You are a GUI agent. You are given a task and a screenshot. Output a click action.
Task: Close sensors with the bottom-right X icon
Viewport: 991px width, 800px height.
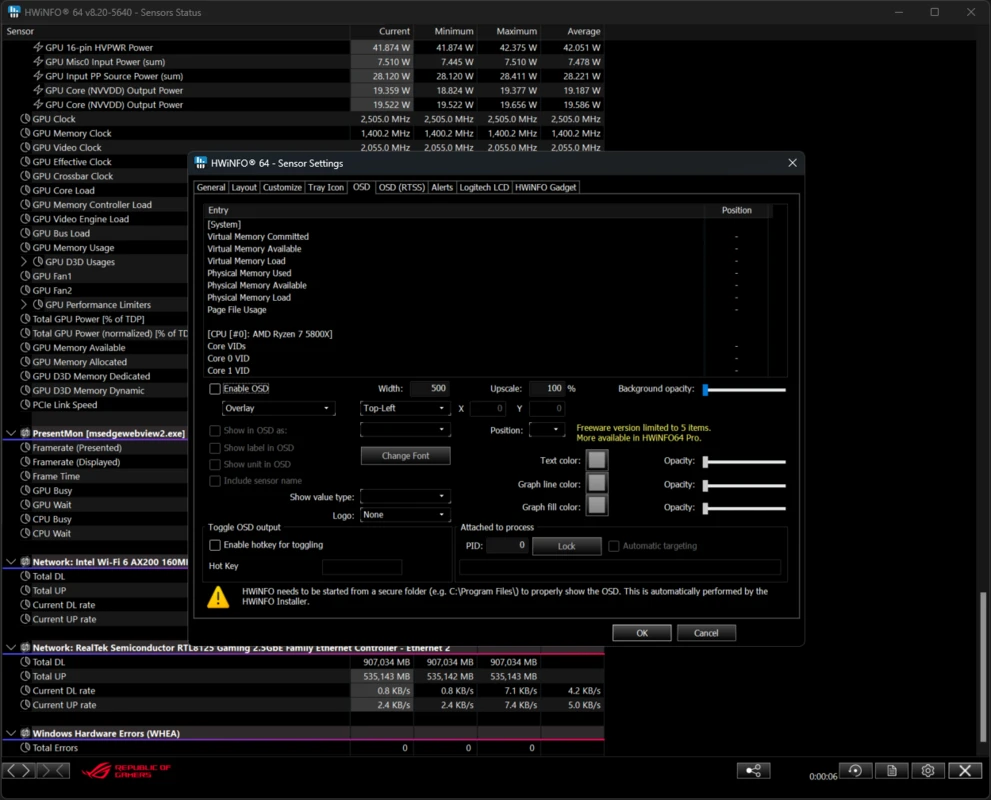[x=965, y=770]
